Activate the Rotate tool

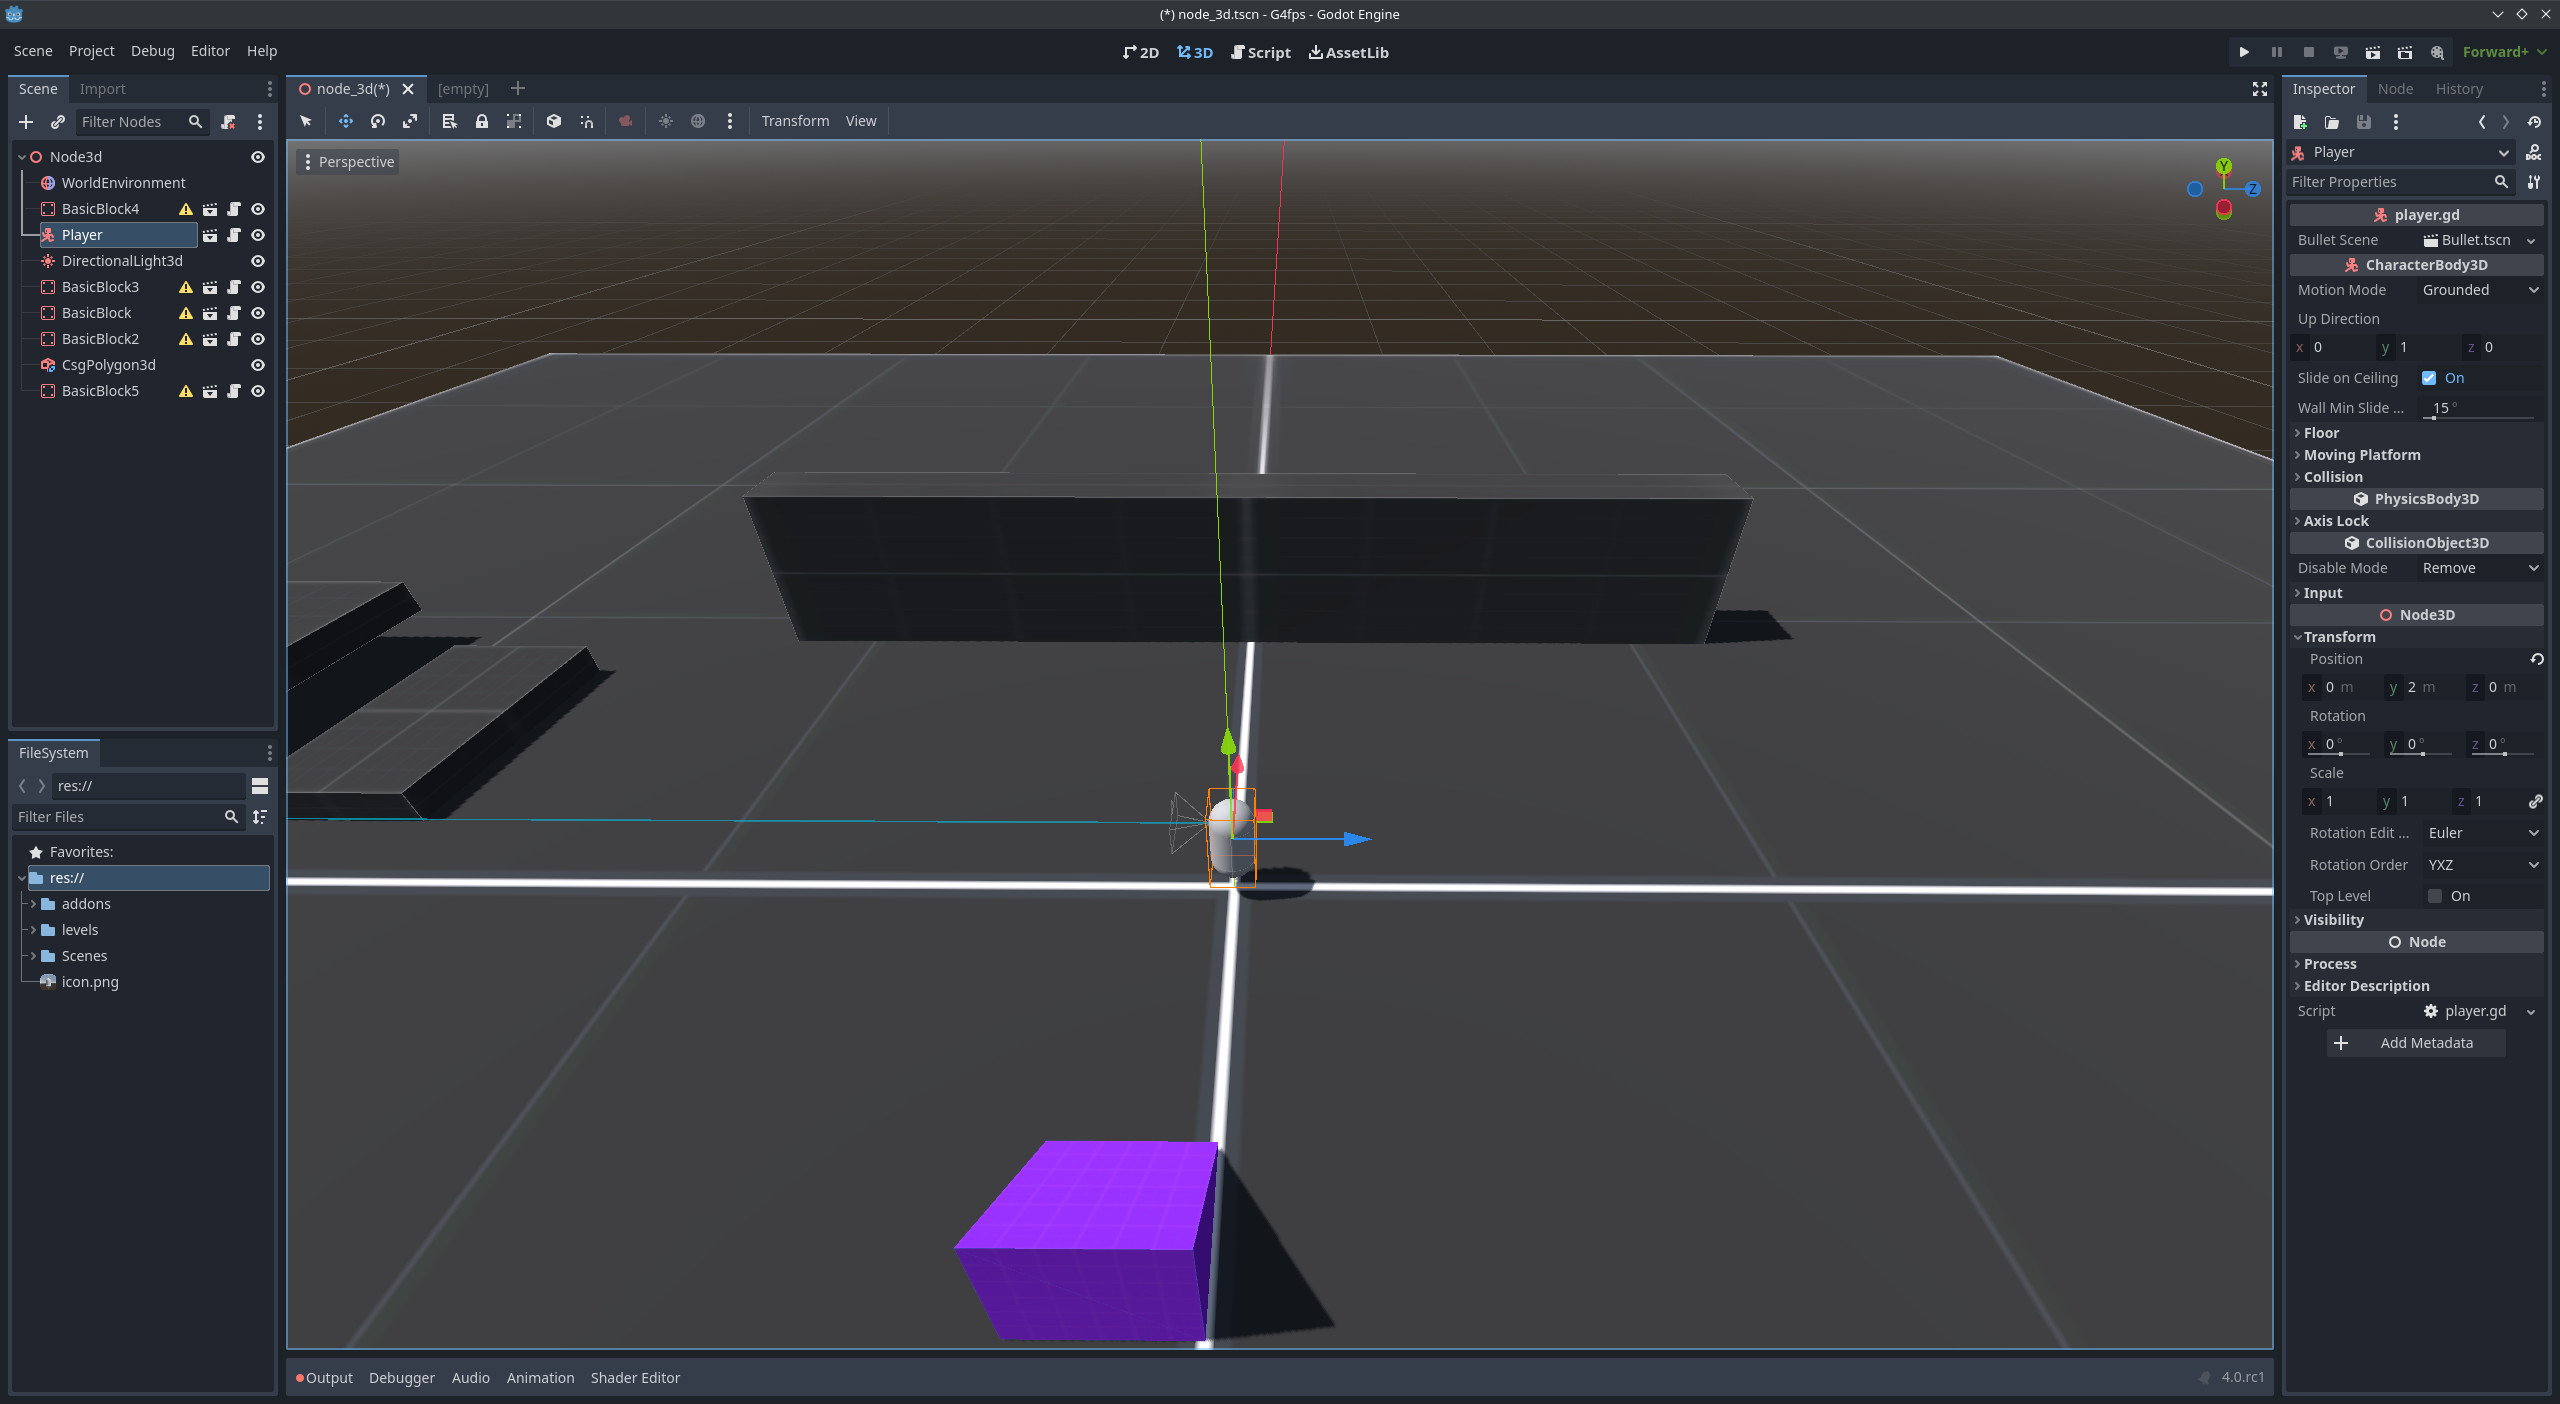[378, 121]
